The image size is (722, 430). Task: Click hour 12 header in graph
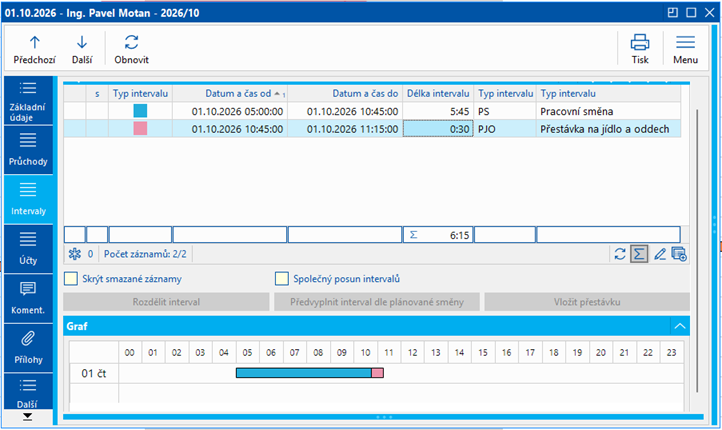click(x=413, y=353)
